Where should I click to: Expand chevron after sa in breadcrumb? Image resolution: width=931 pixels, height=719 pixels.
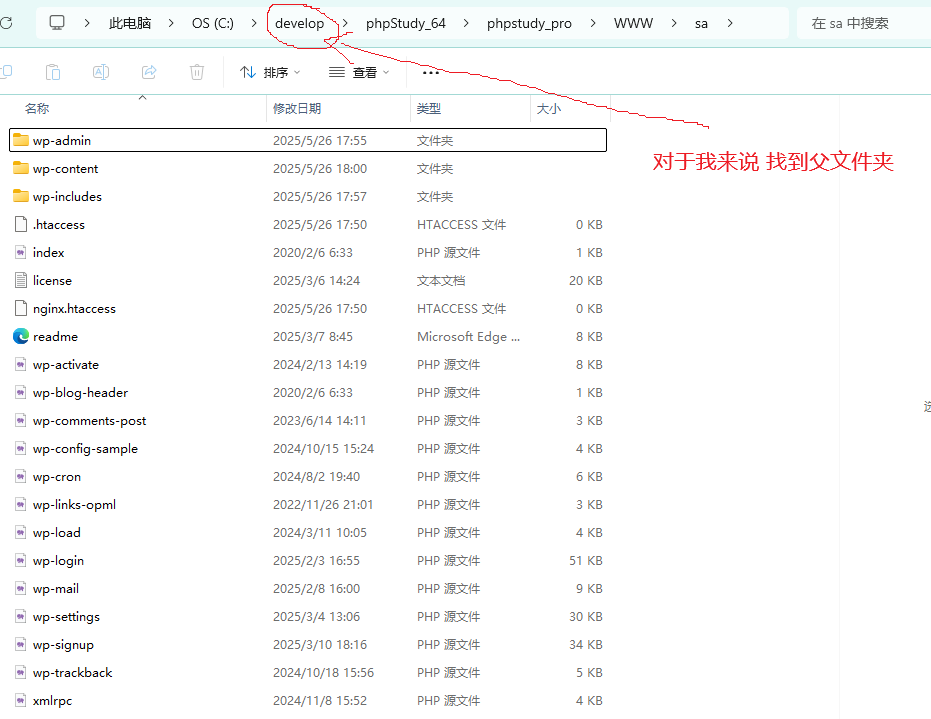tap(730, 23)
